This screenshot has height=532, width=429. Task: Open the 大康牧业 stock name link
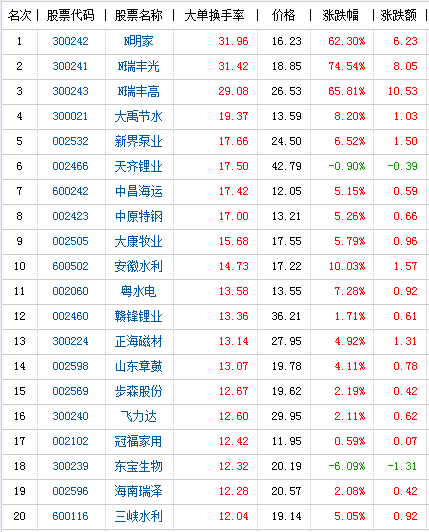click(138, 241)
